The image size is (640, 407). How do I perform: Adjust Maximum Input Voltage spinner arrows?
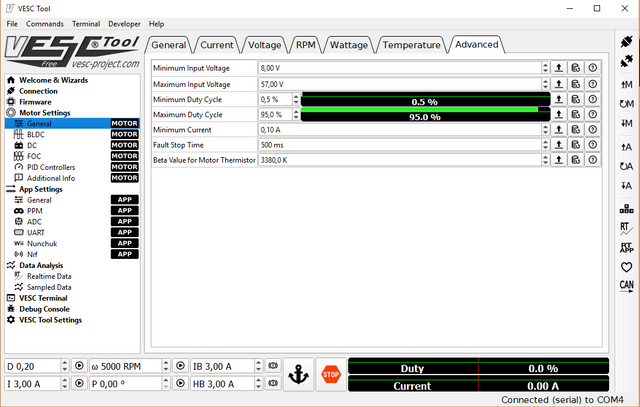click(x=545, y=84)
